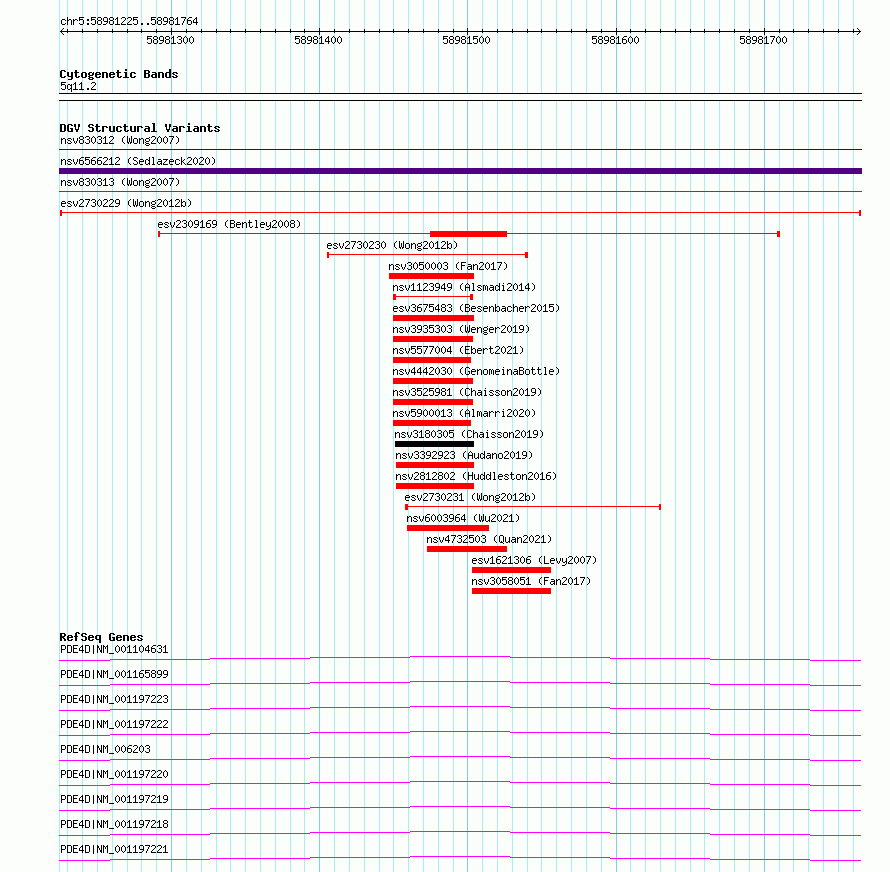890x872 pixels.
Task: Open variant esv2730229 (Wong2012b)
Action: click(x=126, y=203)
